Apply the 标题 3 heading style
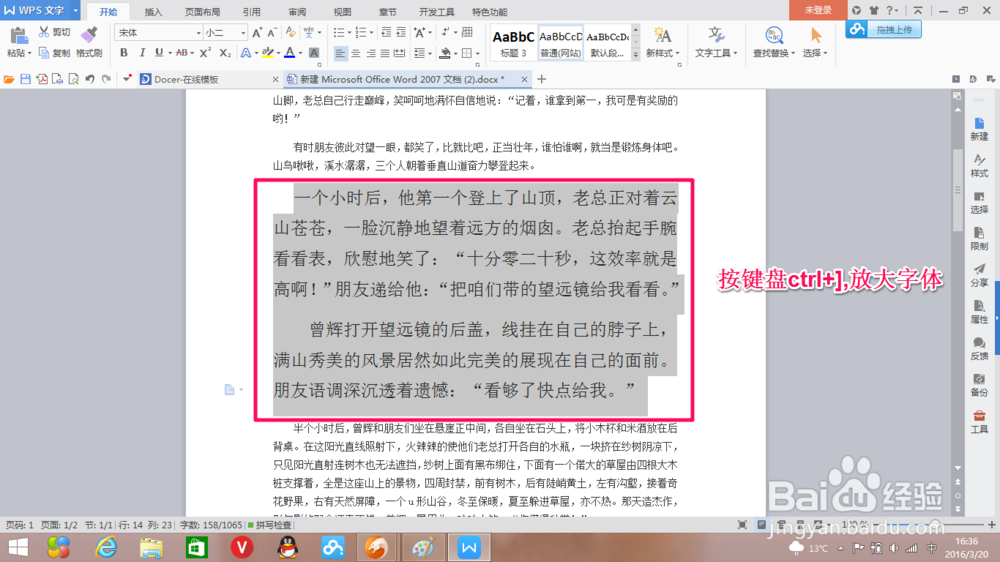The height and width of the screenshot is (562, 1000). point(513,43)
